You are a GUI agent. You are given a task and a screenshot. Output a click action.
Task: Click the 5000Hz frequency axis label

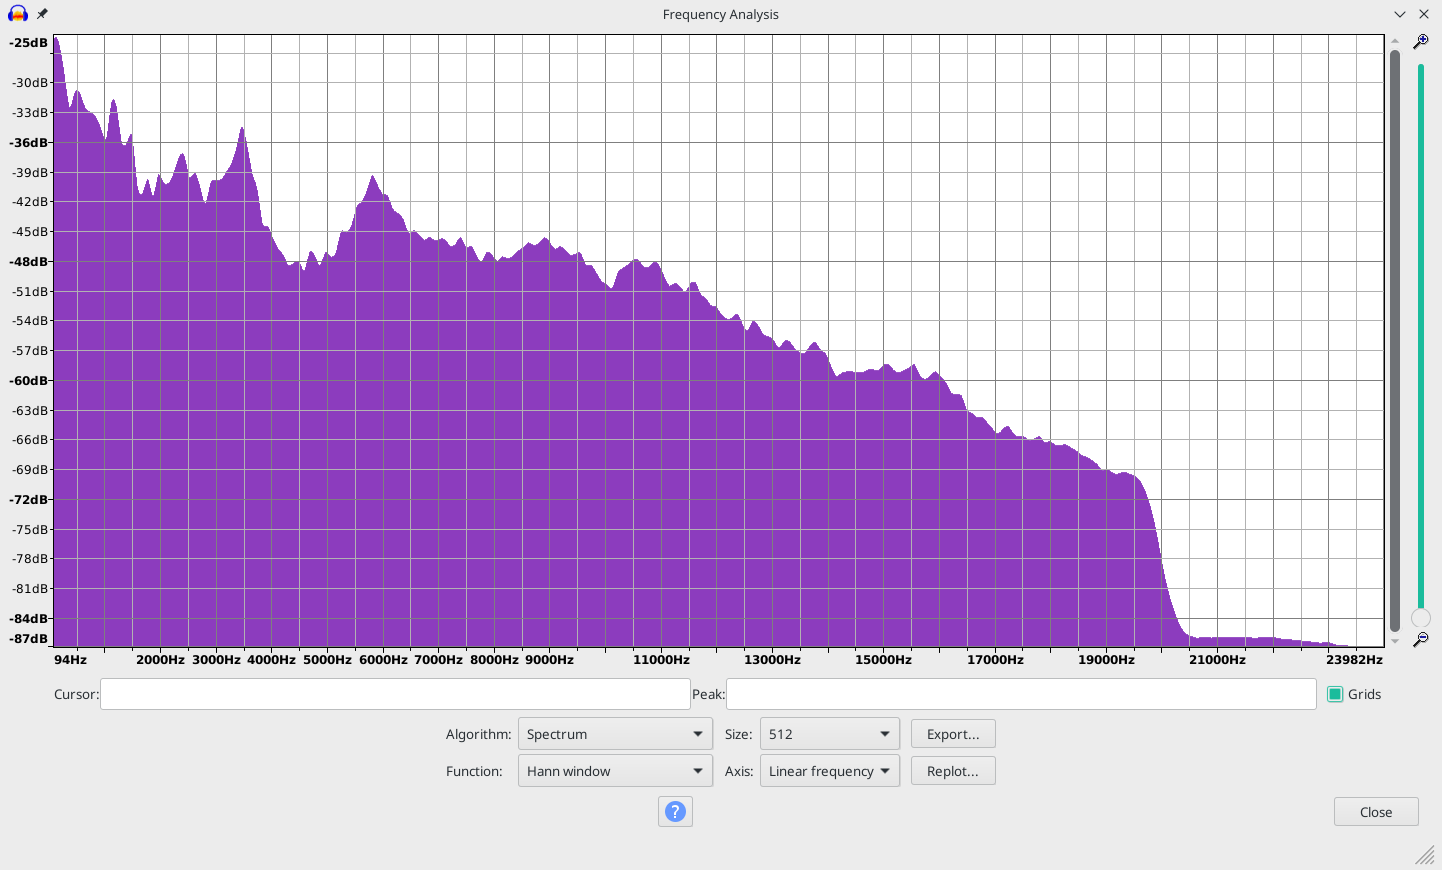tap(327, 659)
